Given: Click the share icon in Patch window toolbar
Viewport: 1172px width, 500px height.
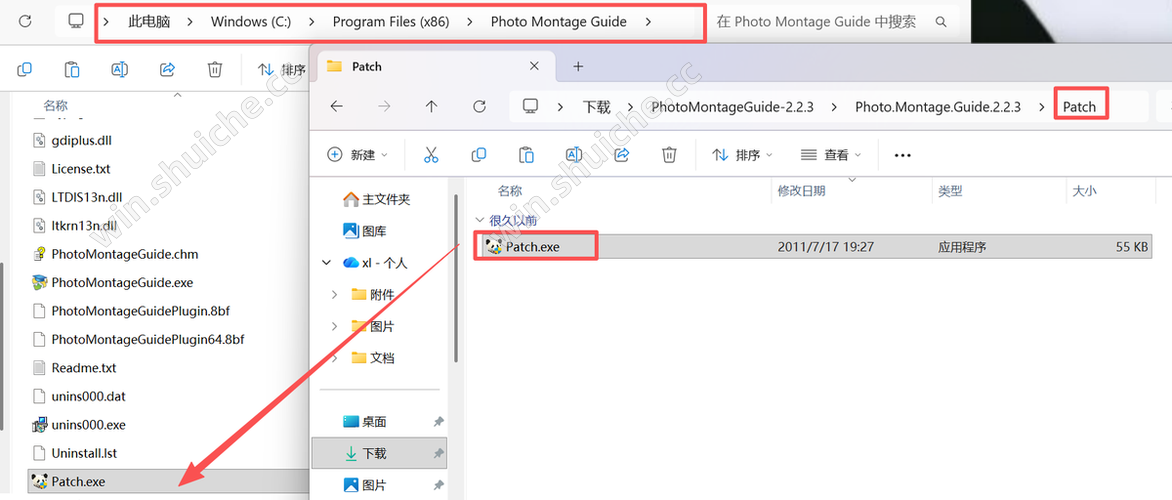Looking at the screenshot, I should 621,155.
